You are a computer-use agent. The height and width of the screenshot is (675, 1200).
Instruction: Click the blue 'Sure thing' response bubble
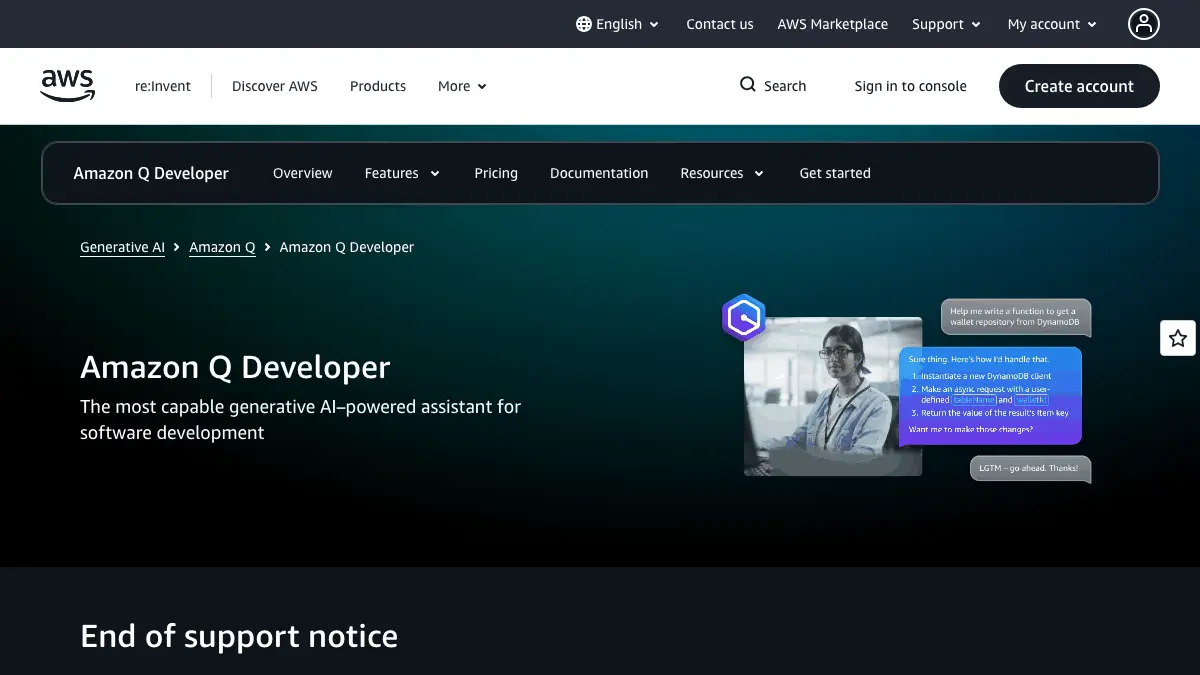tap(990, 395)
